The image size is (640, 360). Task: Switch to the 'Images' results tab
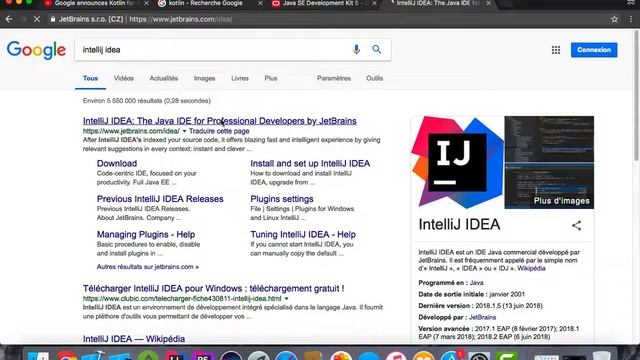pos(204,78)
